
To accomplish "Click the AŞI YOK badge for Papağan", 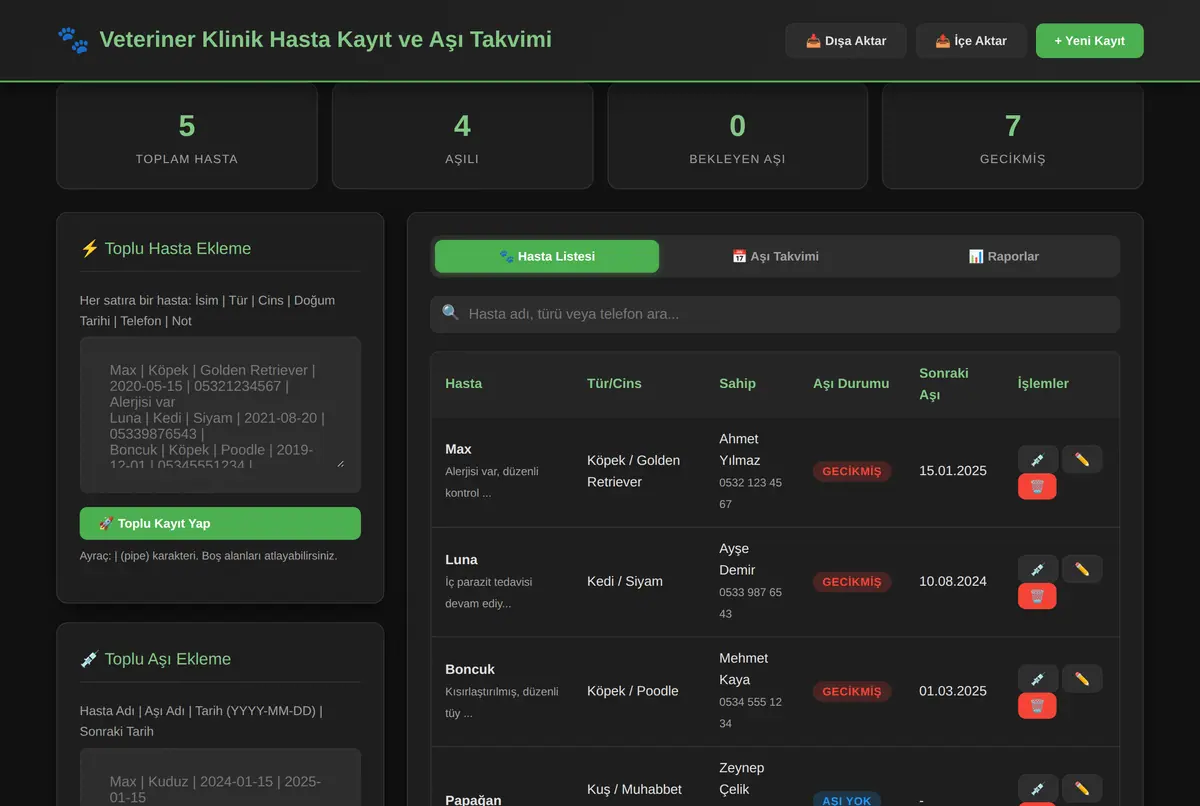I will (847, 800).
